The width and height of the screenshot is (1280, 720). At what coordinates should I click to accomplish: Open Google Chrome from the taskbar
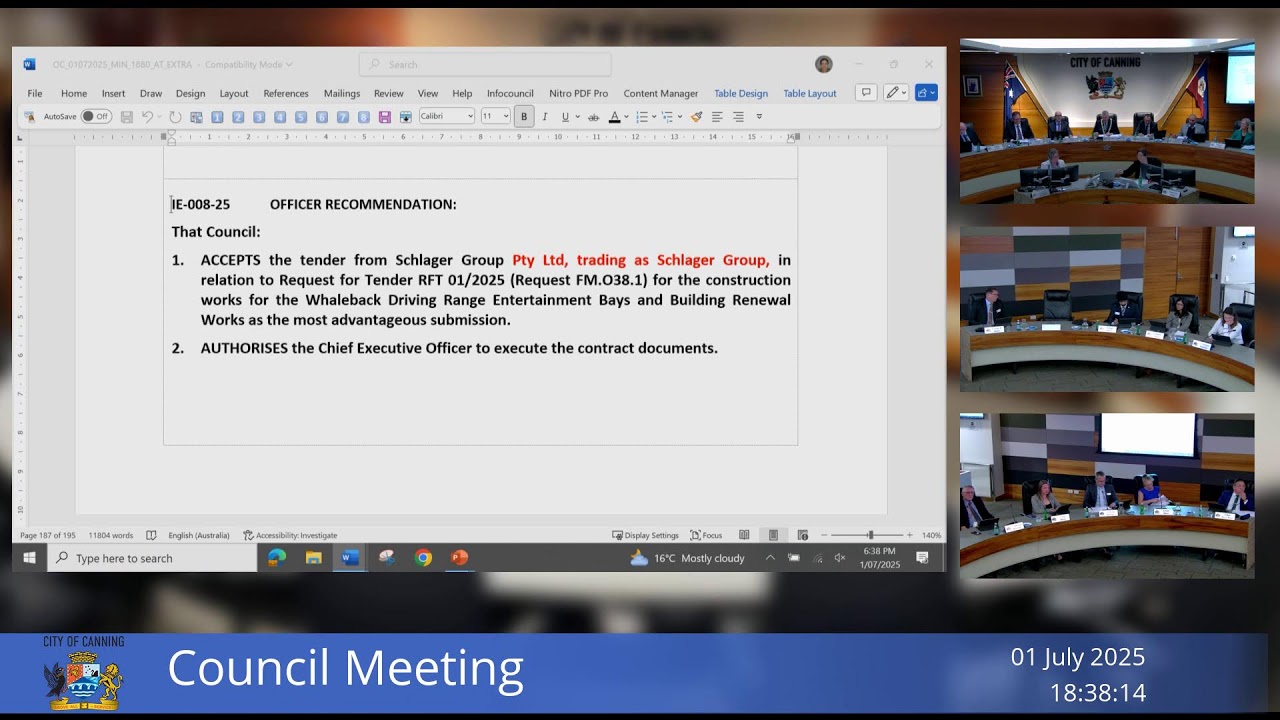tap(424, 558)
